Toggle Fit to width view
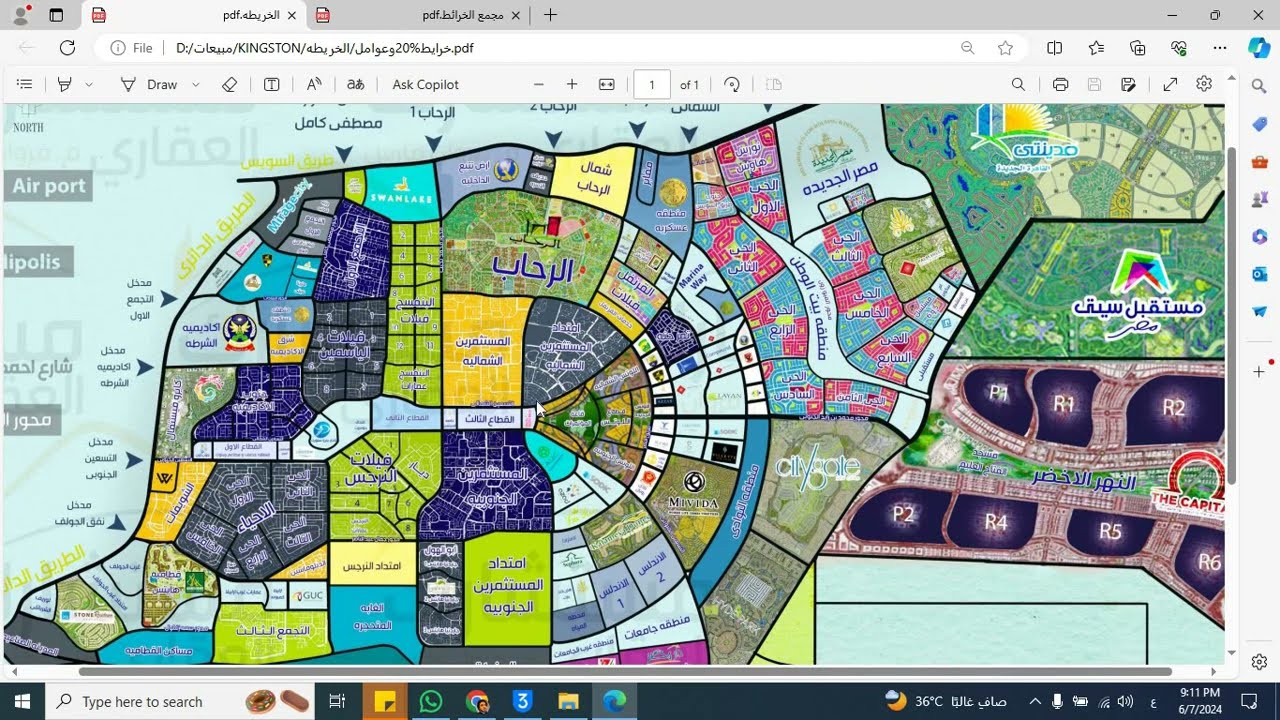This screenshot has height=720, width=1280. (606, 85)
